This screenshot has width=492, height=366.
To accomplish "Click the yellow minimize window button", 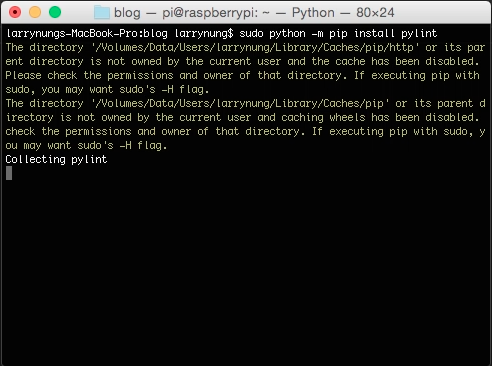I will [35, 12].
